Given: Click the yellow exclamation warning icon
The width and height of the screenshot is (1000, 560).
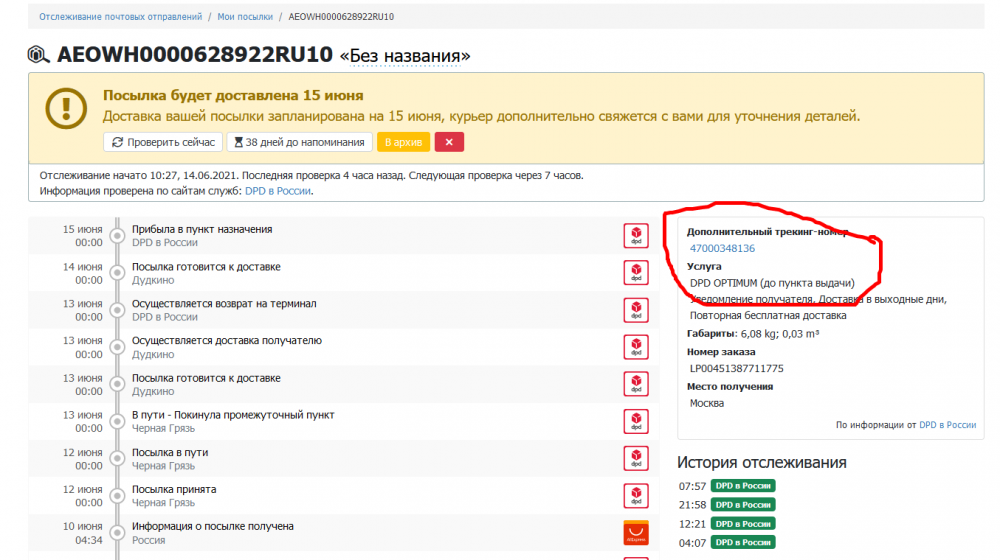Looking at the screenshot, I should 66,105.
